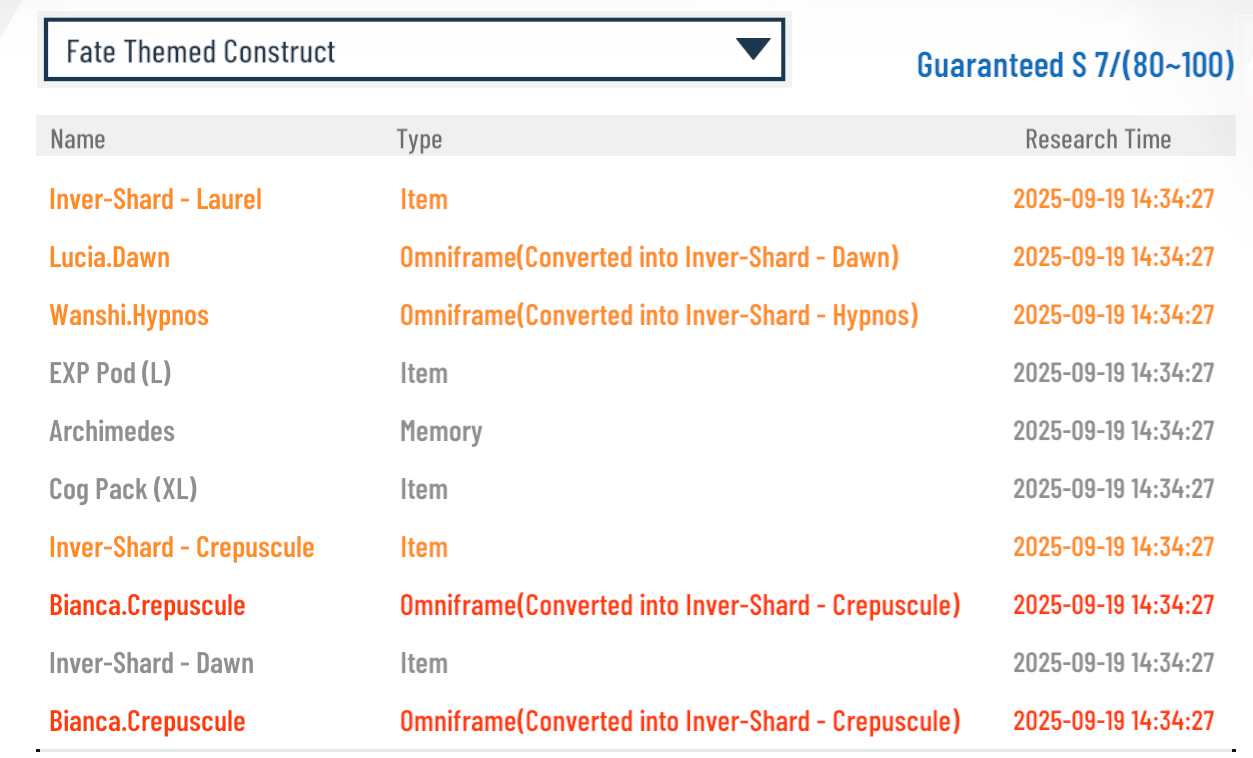Select the Cog Pack (XL) item

coord(123,489)
